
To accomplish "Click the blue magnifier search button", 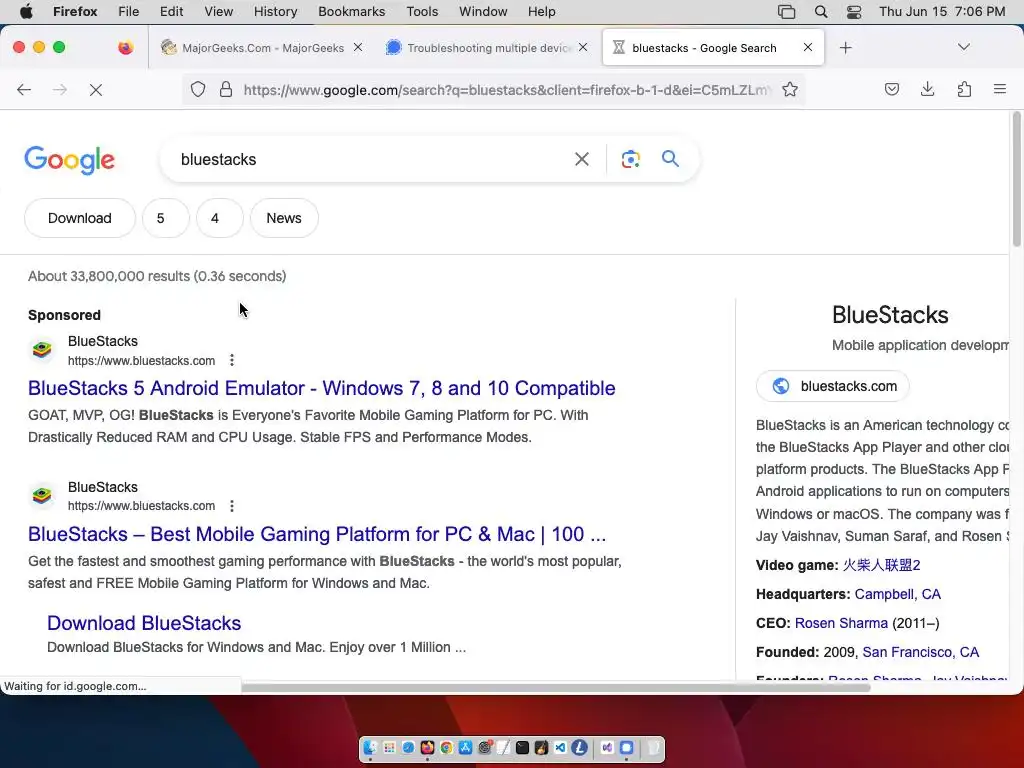I will [x=670, y=159].
